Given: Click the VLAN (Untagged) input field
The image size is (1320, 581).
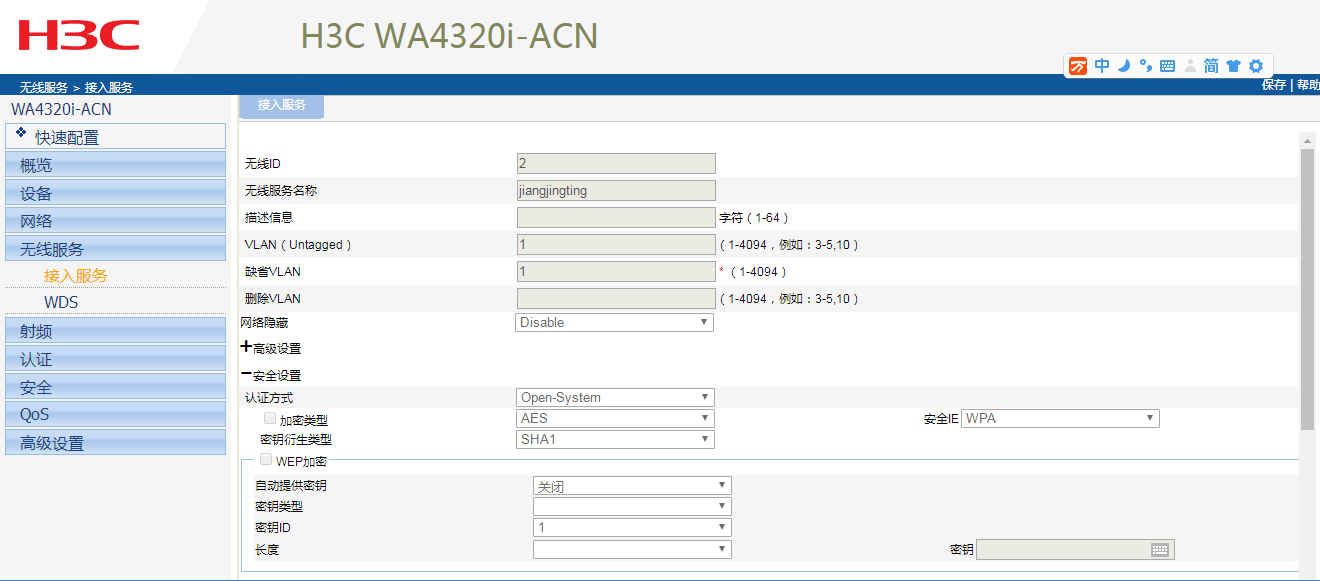Looking at the screenshot, I should 616,244.
